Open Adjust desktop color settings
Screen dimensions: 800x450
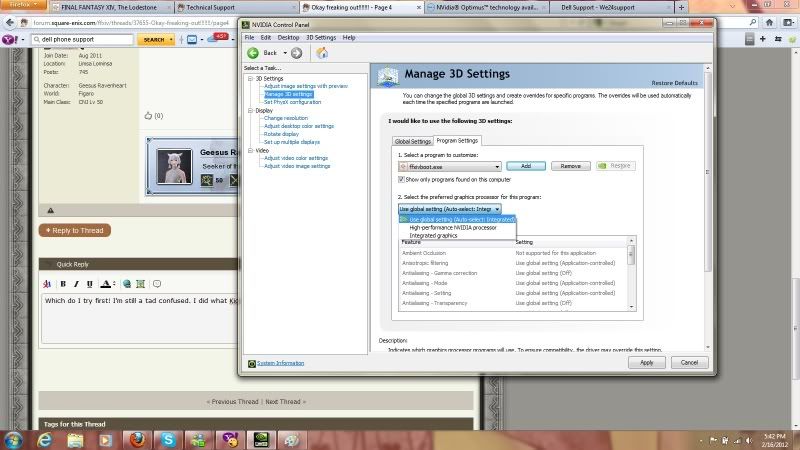(299, 126)
